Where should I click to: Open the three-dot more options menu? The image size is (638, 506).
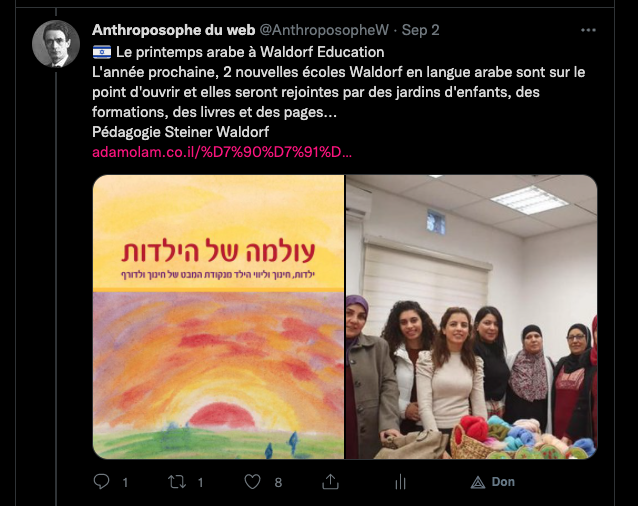[x=588, y=30]
